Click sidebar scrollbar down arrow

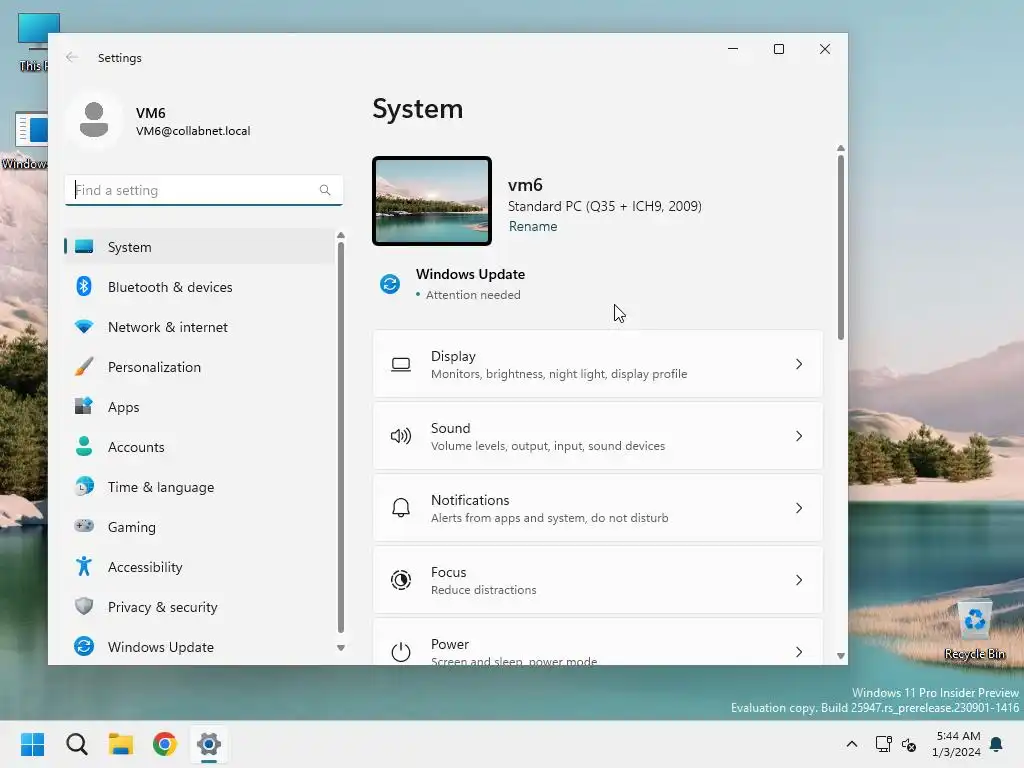coord(340,648)
